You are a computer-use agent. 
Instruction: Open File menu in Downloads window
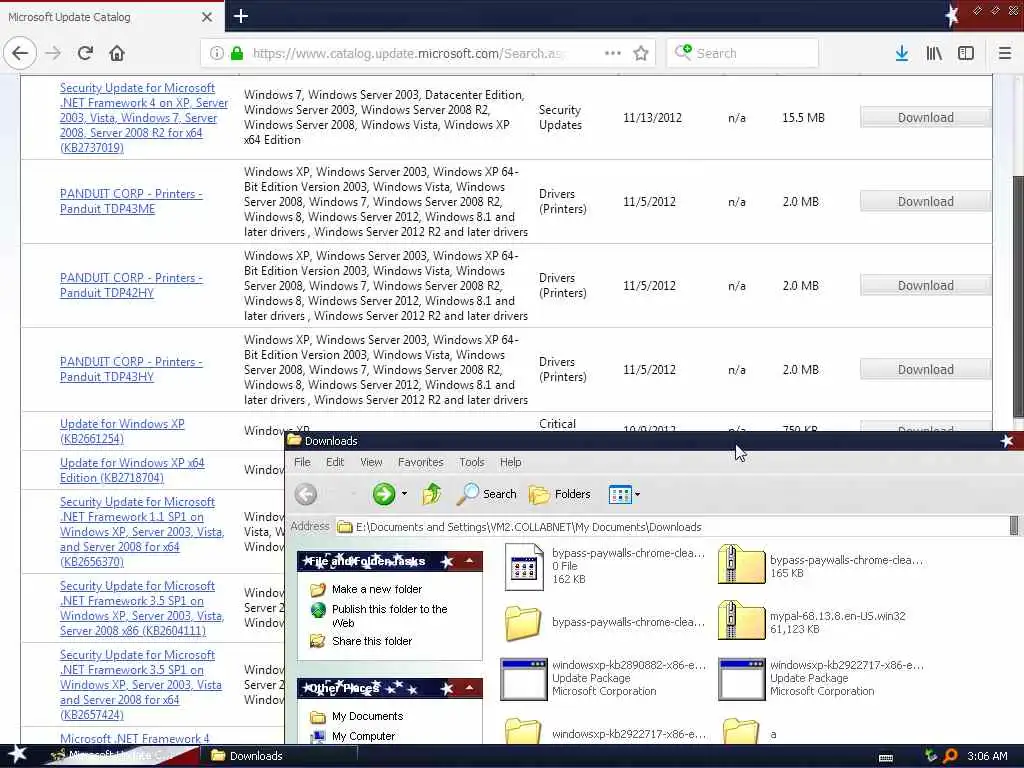302,462
